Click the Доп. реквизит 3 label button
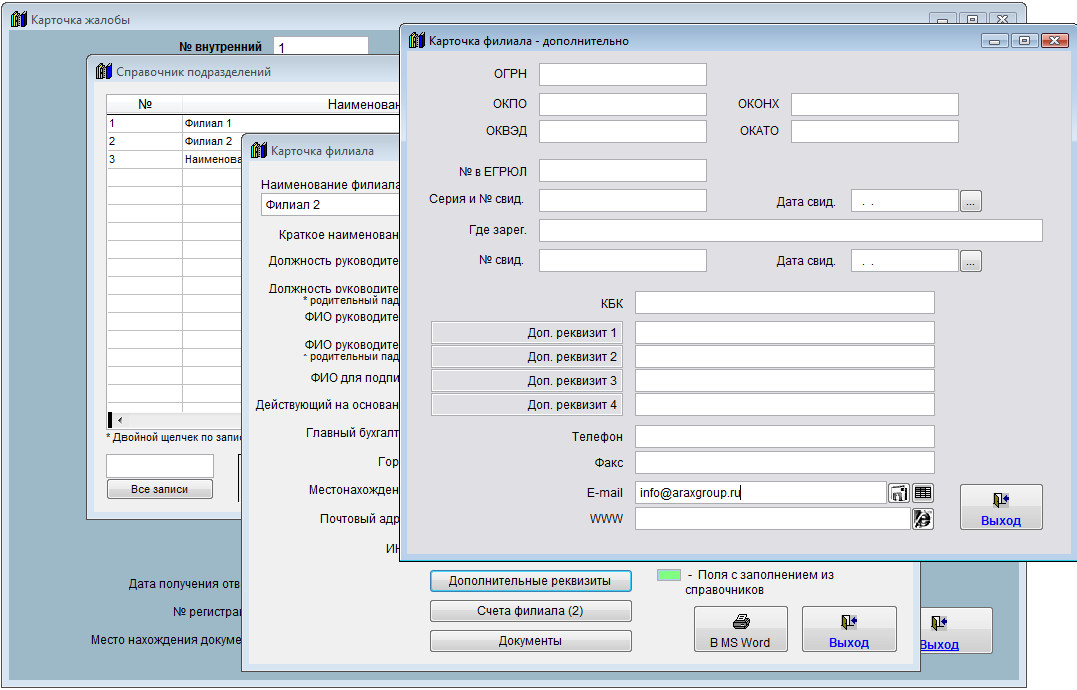 [x=527, y=381]
